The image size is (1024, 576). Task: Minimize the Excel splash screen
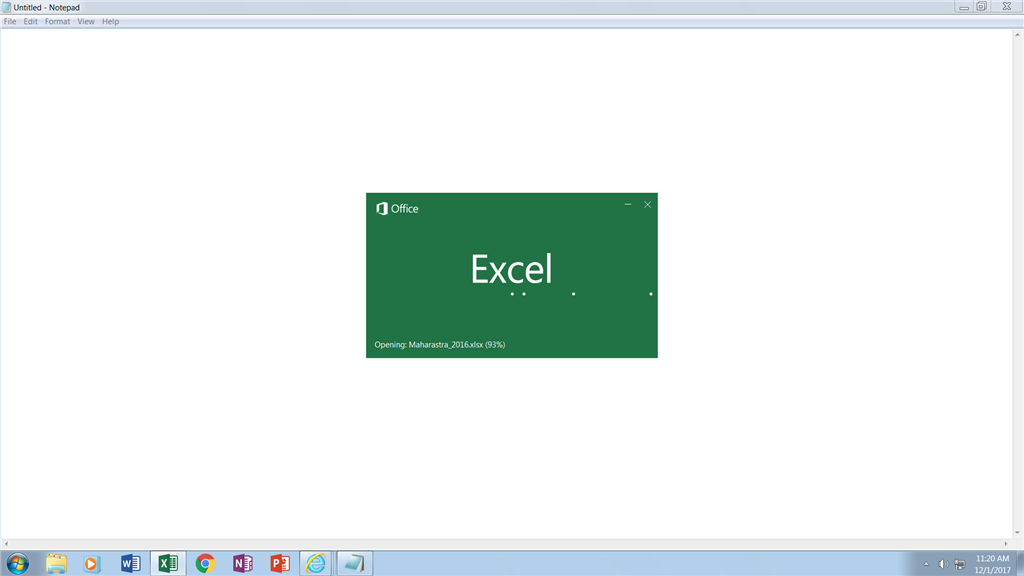628,204
